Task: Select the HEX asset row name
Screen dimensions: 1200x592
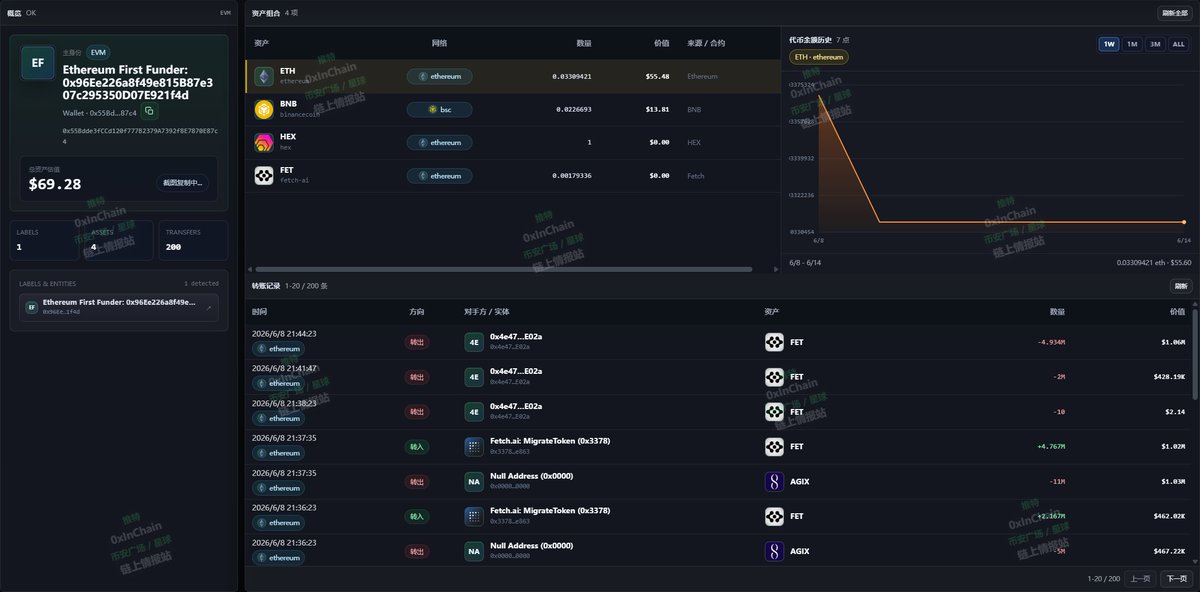Action: (287, 137)
